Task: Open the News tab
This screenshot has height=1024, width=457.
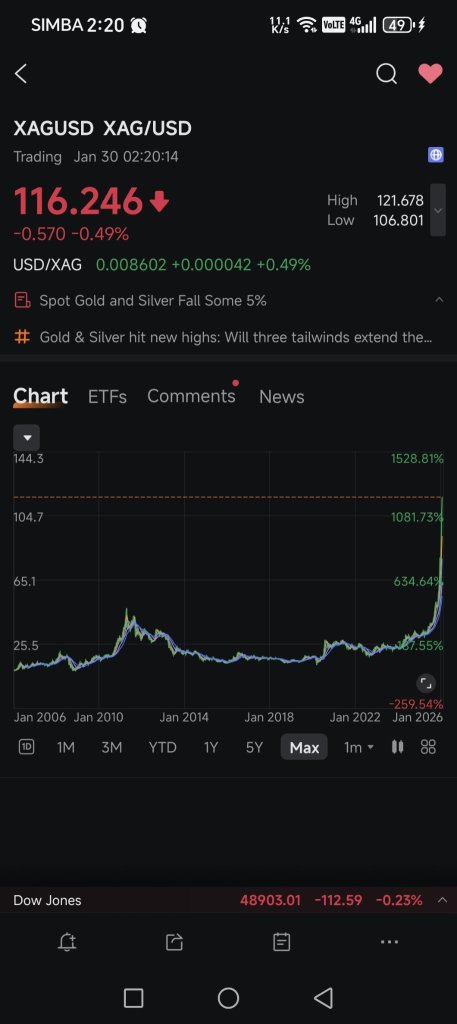Action: pyautogui.click(x=281, y=396)
